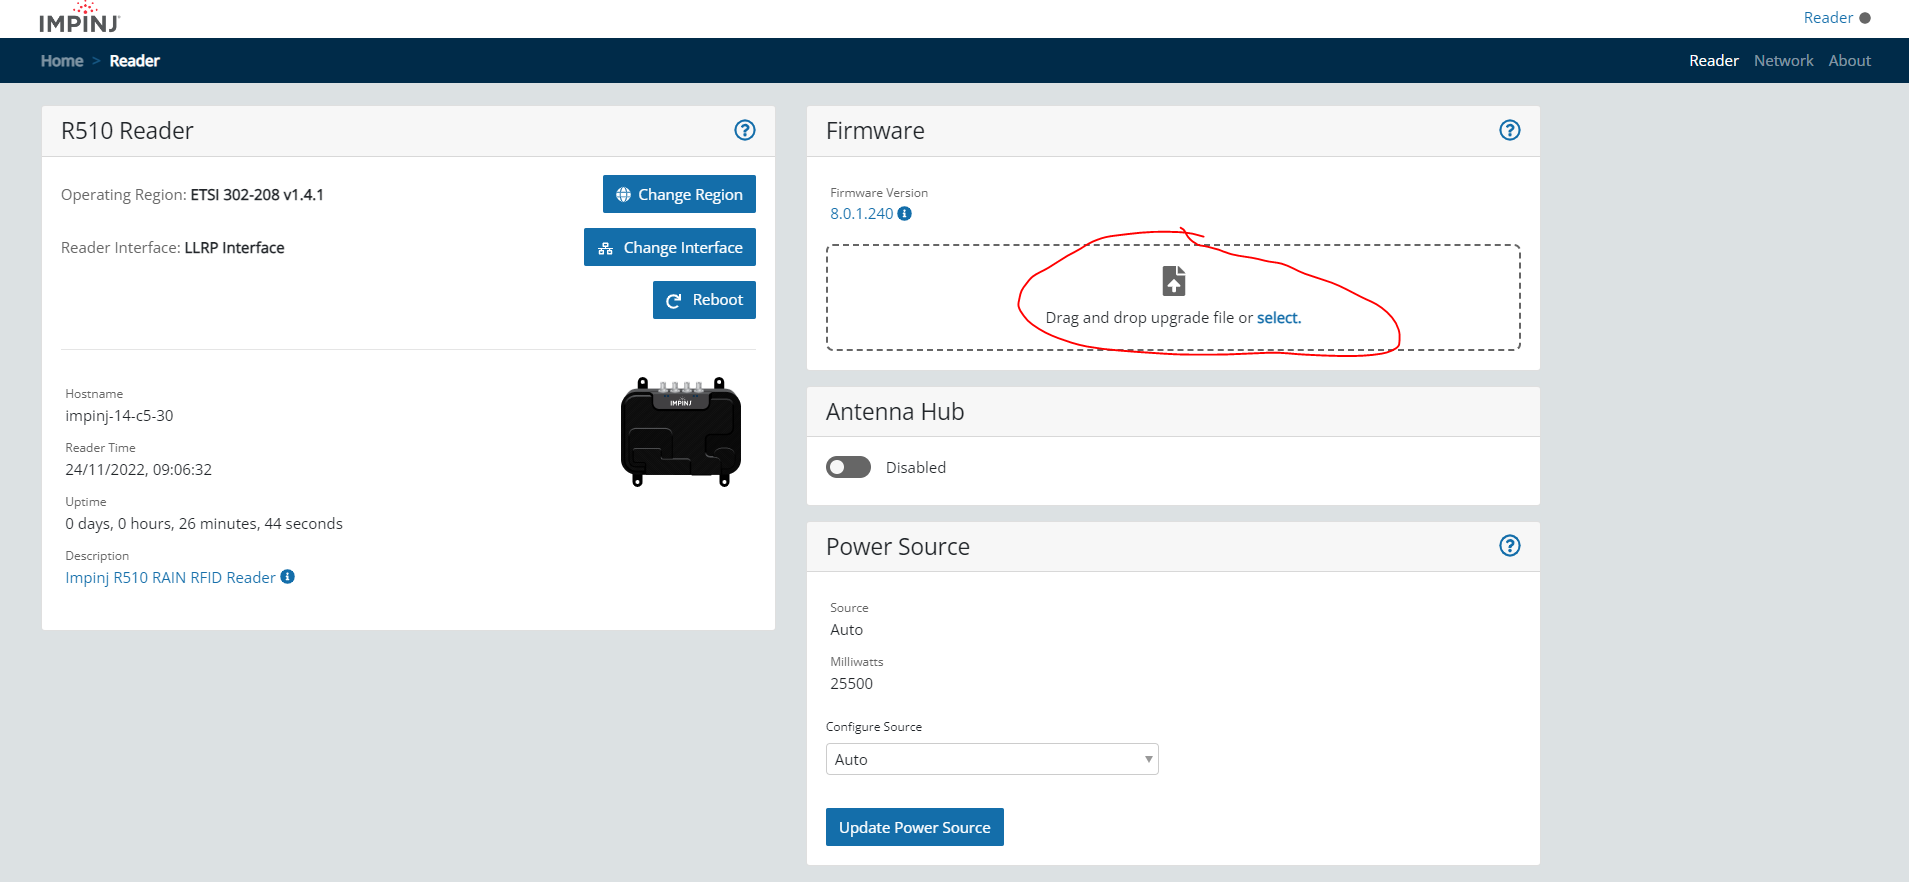Open help for Firmware panel
Screen dimensions: 1909x882
[1510, 130]
